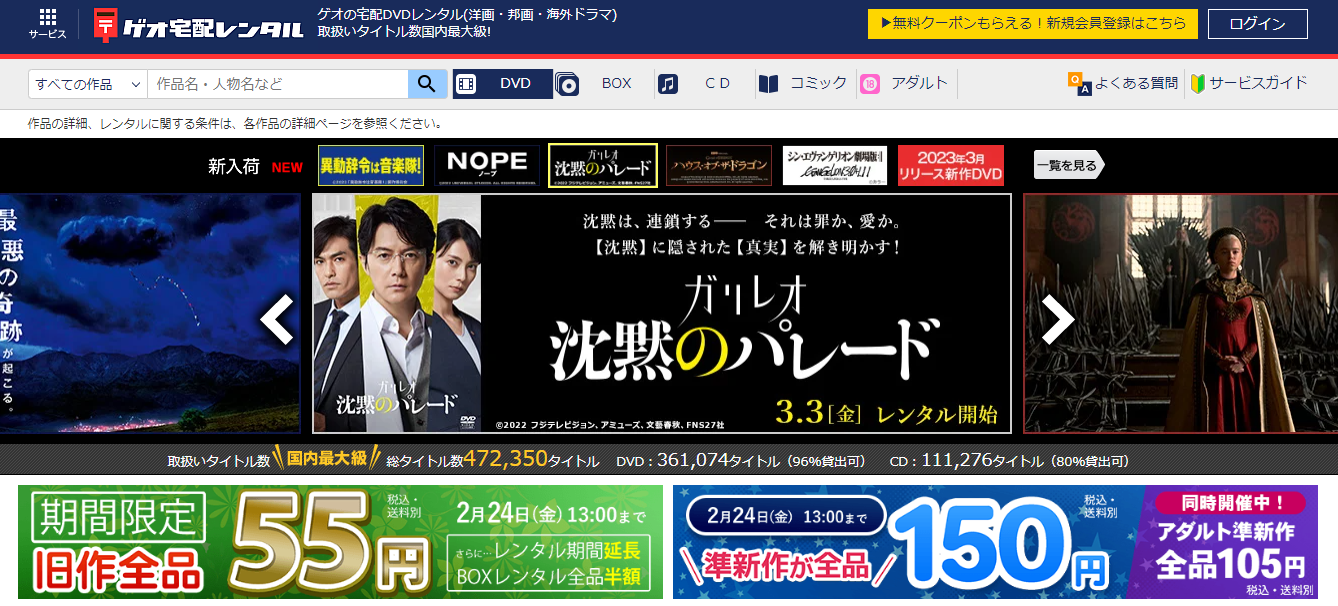Click the 一覧を見る button
Image resolution: width=1338 pixels, height=606 pixels.
(x=1067, y=166)
